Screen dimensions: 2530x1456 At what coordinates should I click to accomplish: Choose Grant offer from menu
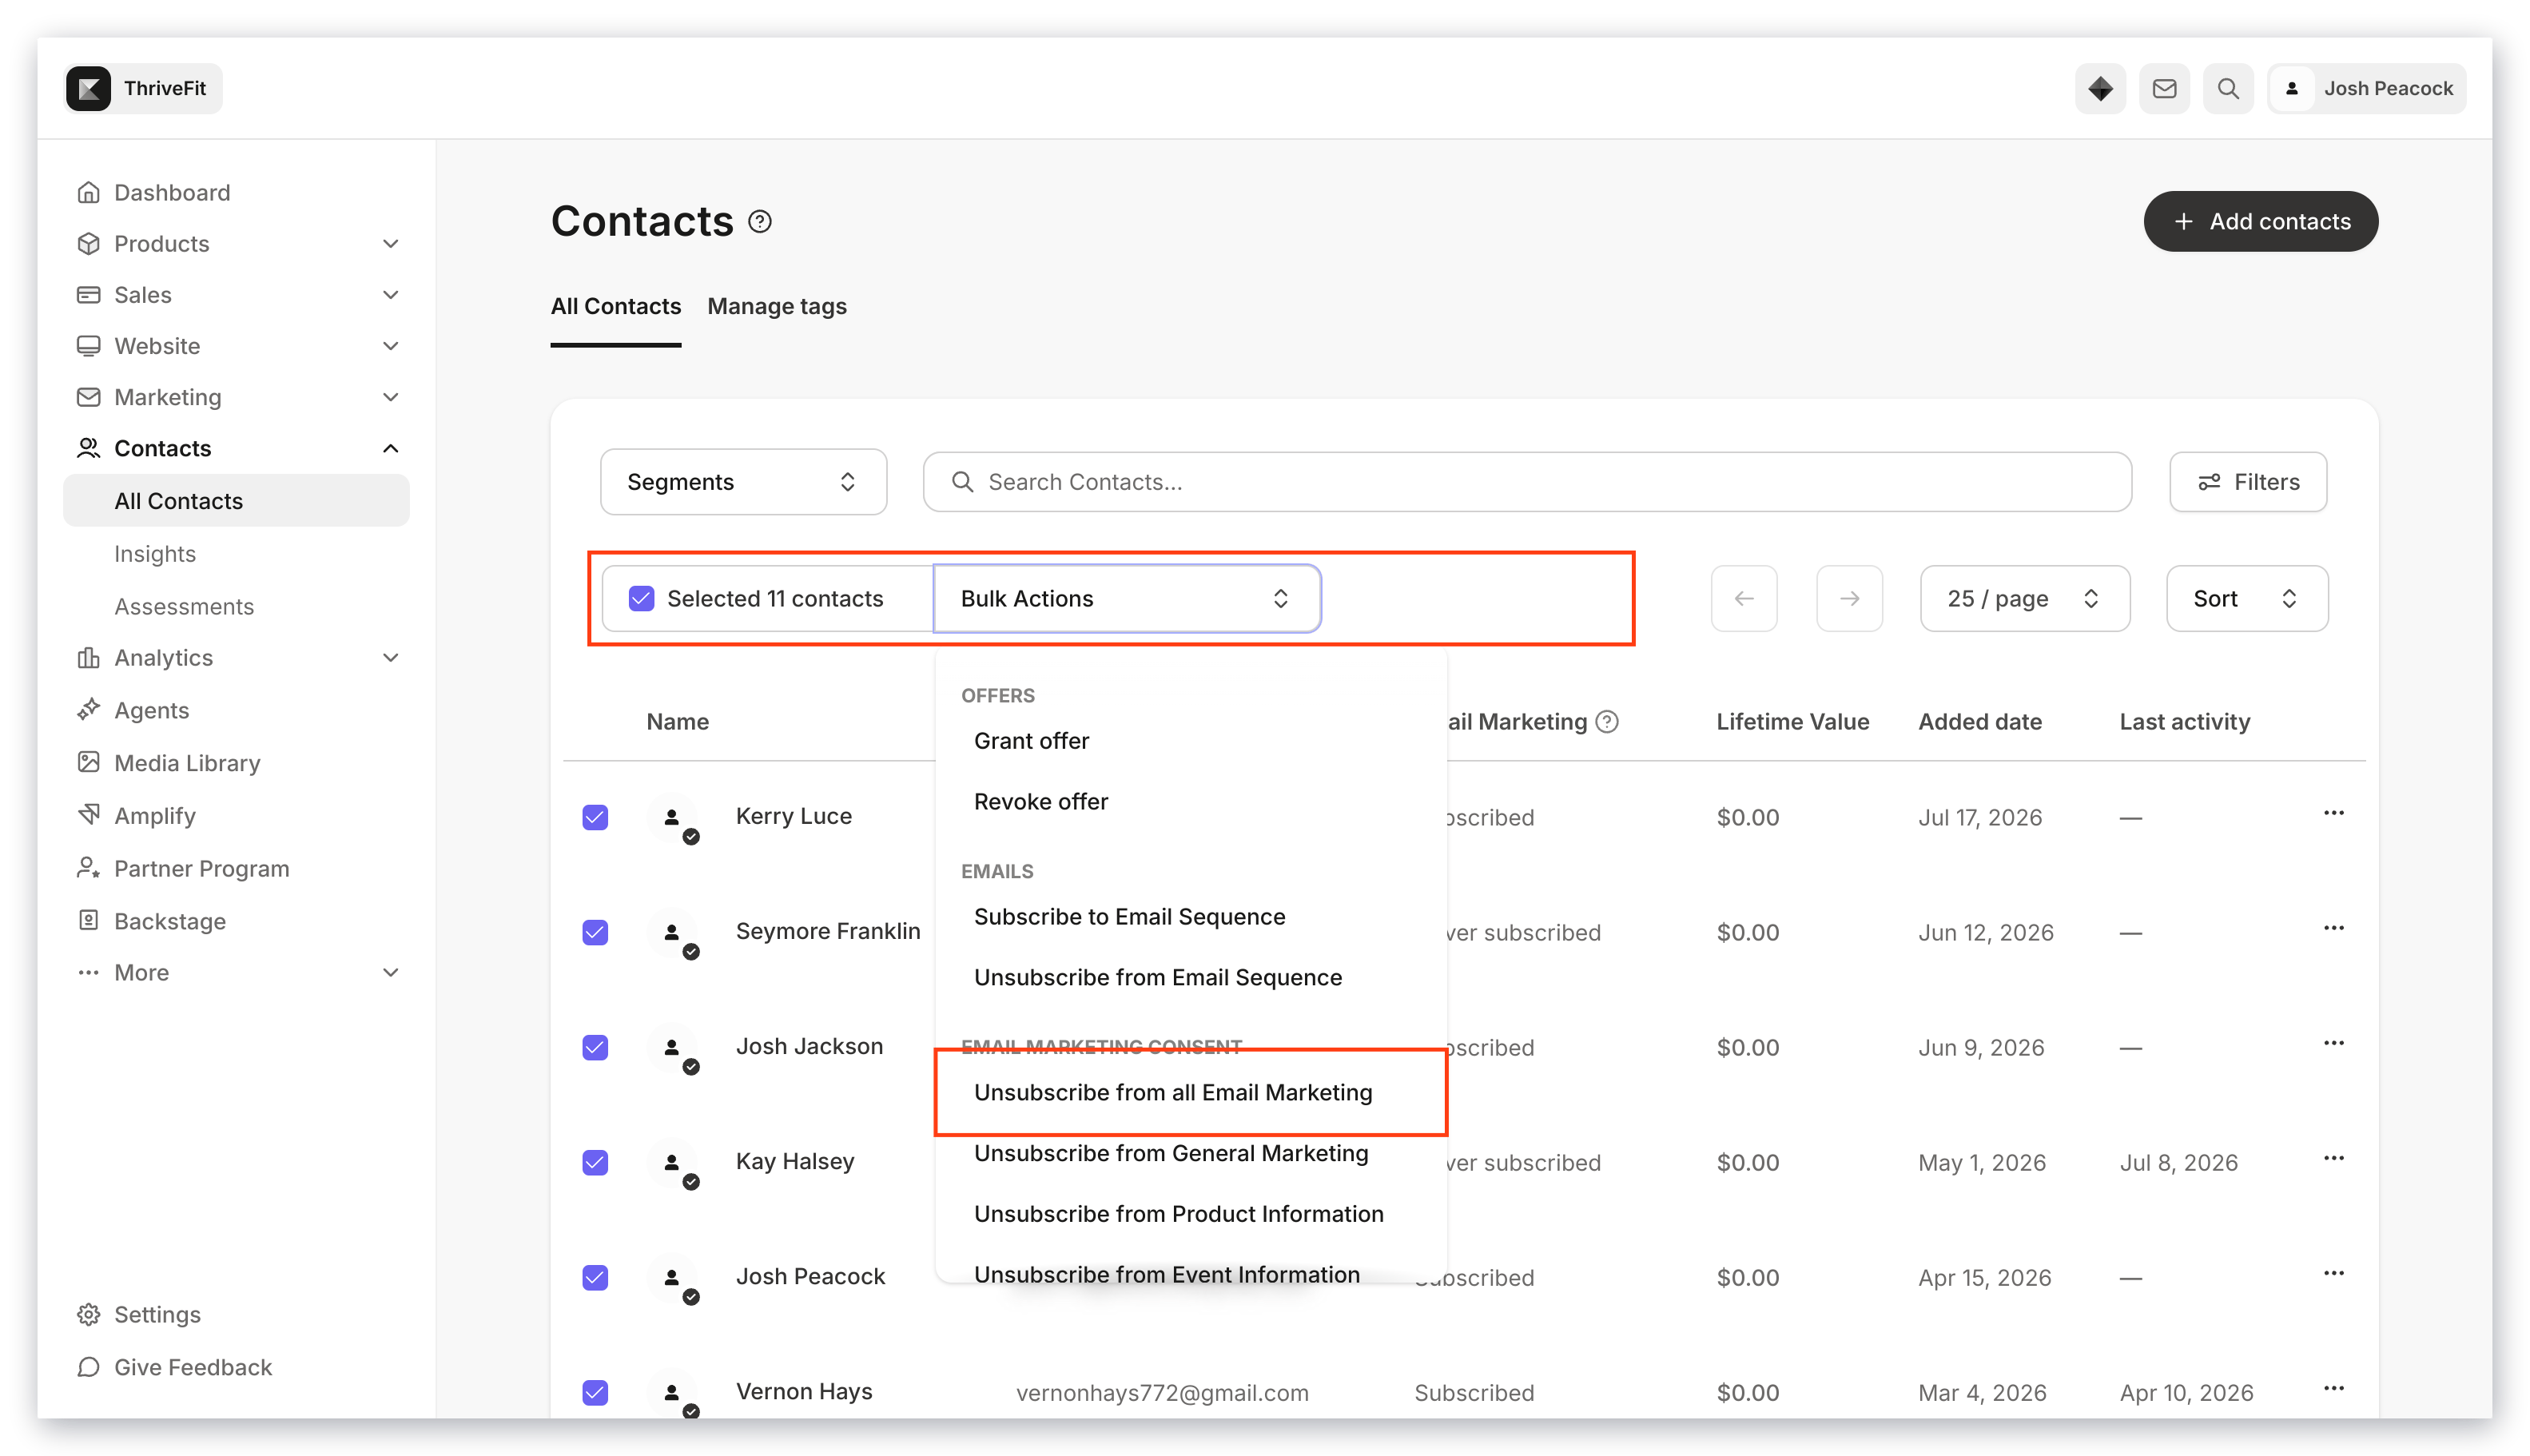click(1031, 741)
